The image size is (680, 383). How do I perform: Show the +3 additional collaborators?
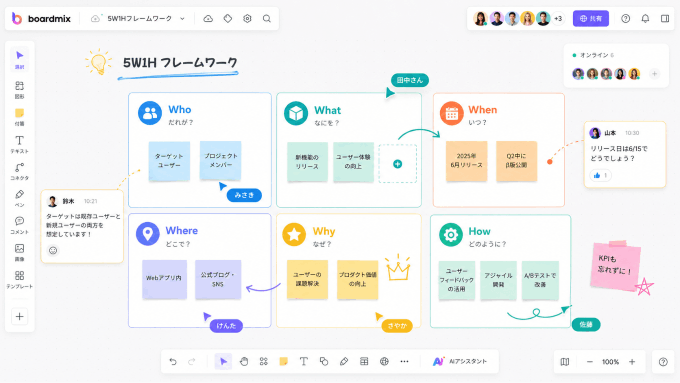point(559,19)
